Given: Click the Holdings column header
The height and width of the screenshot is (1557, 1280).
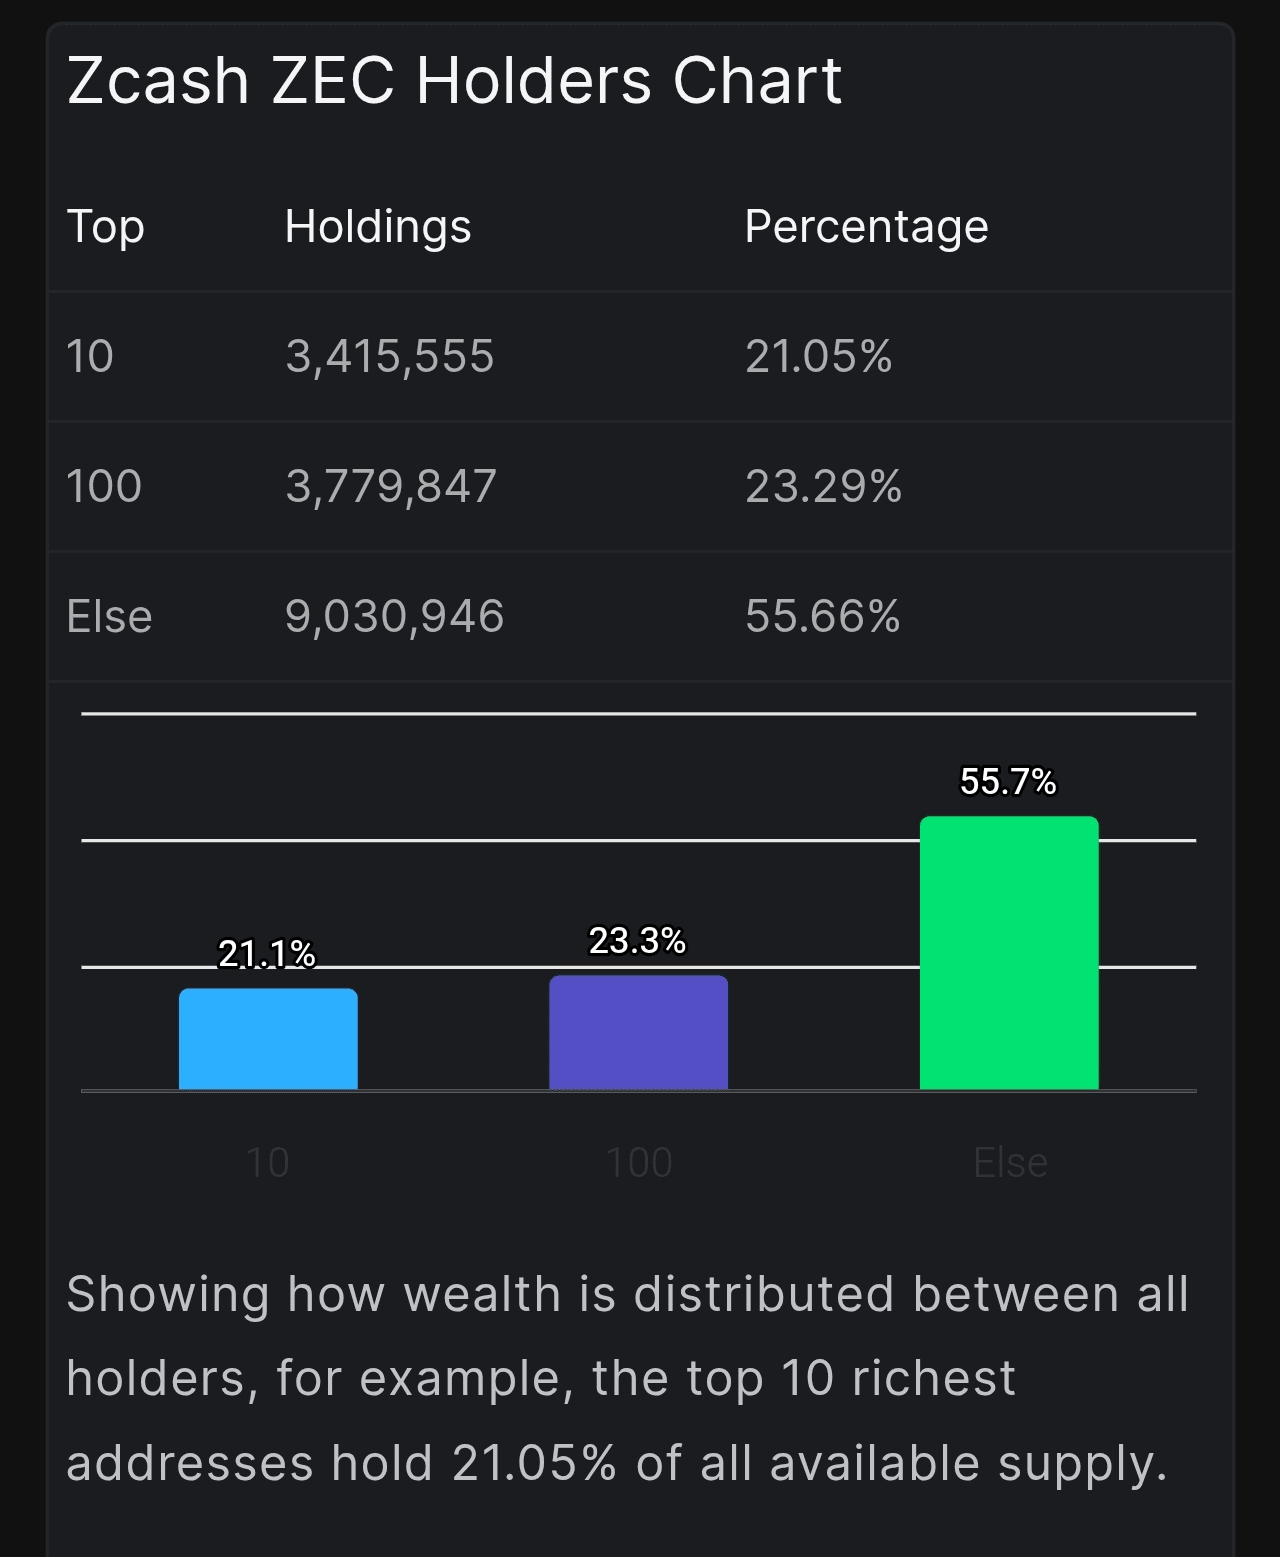Looking at the screenshot, I should [377, 226].
